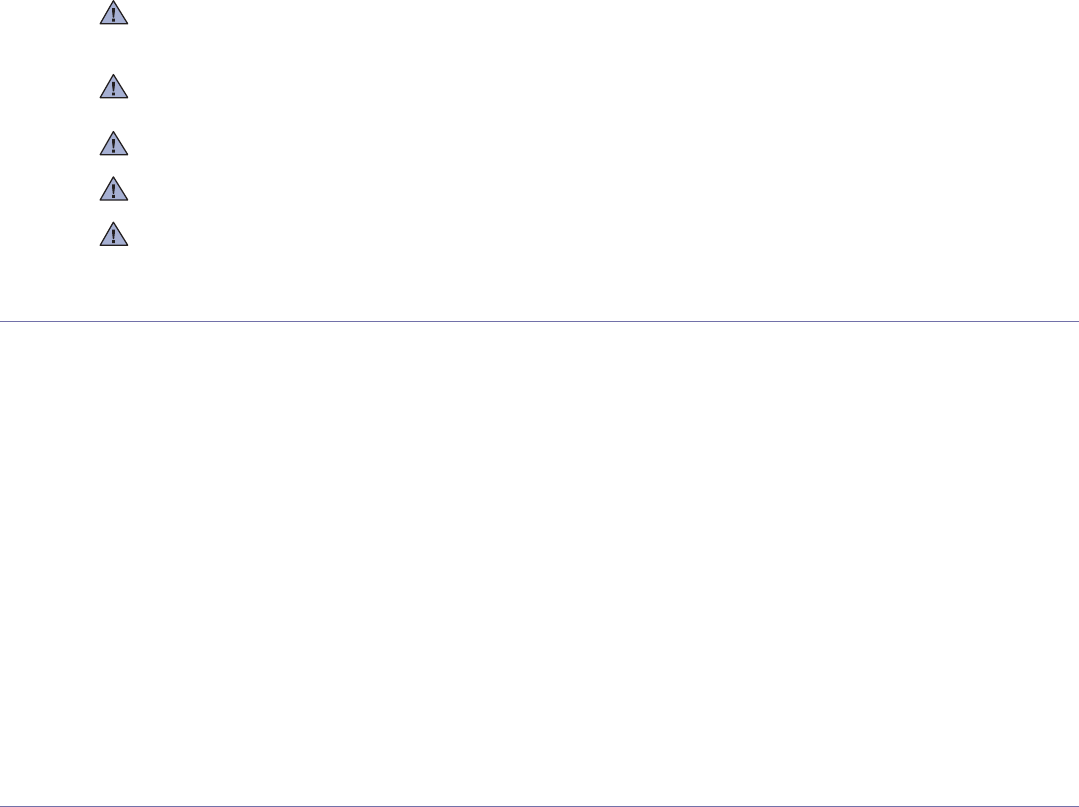Viewport: 1079px width, 807px height.
Task: Click the third caution icon from top
Action: [115, 145]
